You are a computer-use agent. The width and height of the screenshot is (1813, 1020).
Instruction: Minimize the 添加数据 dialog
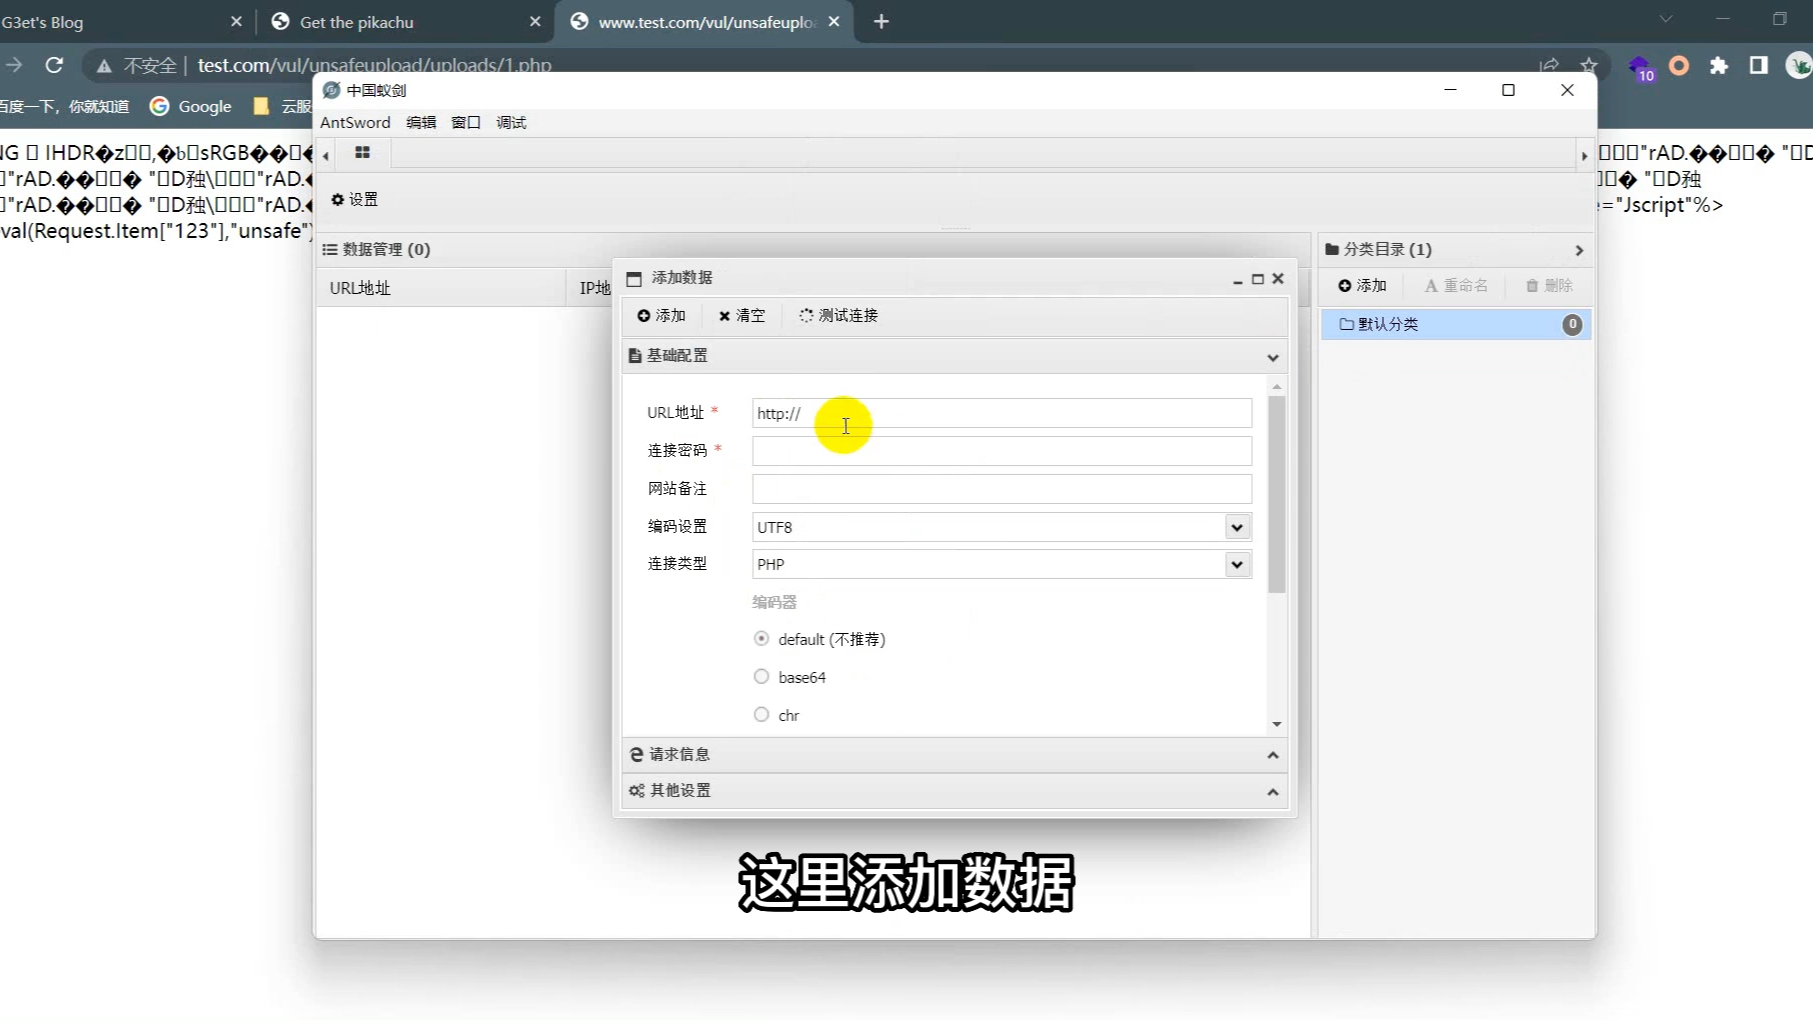point(1238,280)
